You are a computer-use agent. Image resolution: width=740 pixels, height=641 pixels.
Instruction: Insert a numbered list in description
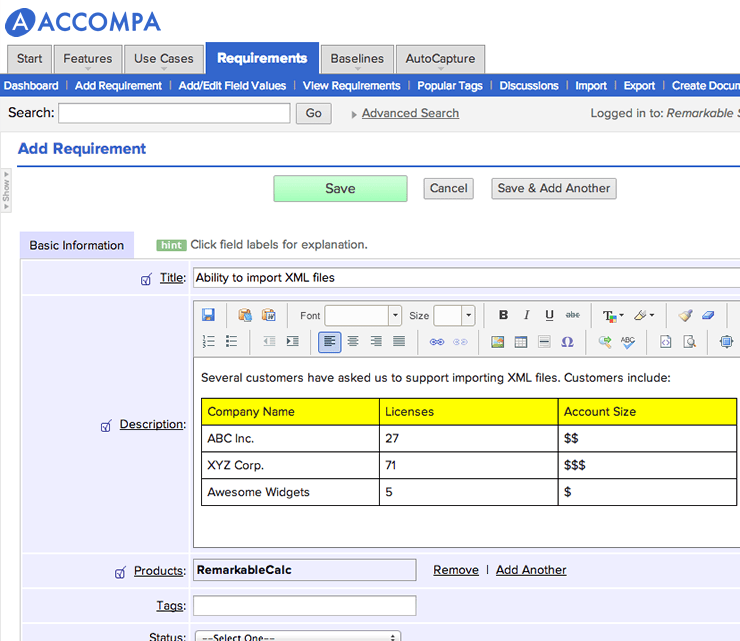coord(209,342)
